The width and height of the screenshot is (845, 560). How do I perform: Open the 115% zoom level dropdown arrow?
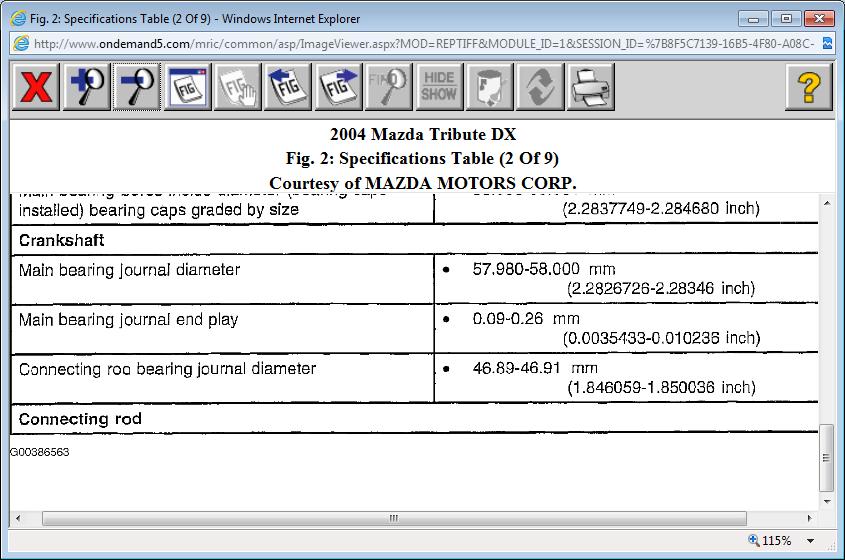point(811,541)
